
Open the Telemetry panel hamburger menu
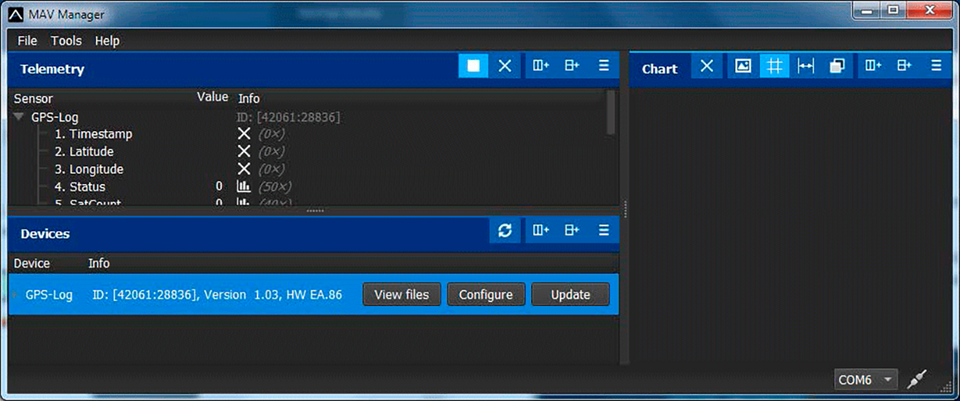pyautogui.click(x=603, y=66)
